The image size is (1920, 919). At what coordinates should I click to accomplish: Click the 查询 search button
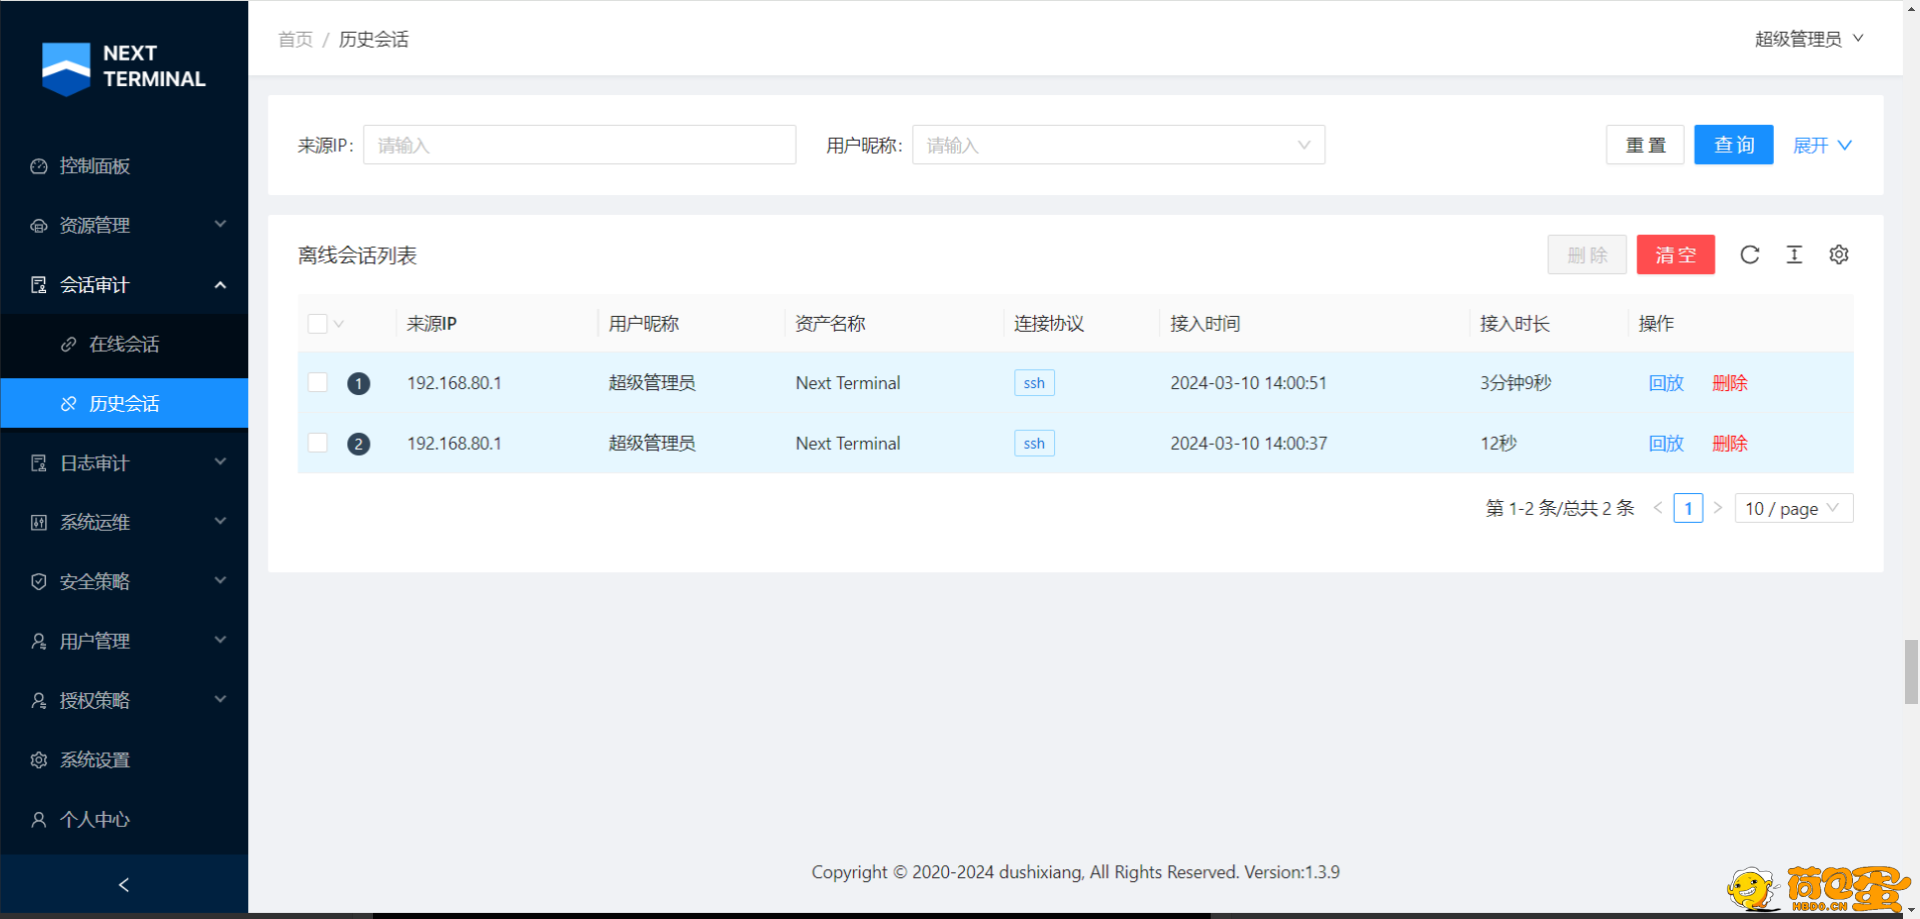[1733, 145]
